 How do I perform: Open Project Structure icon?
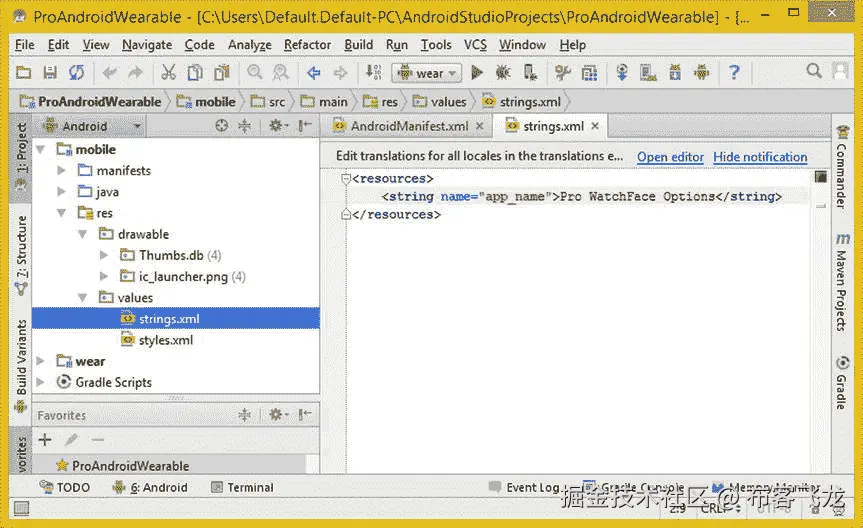(x=589, y=72)
